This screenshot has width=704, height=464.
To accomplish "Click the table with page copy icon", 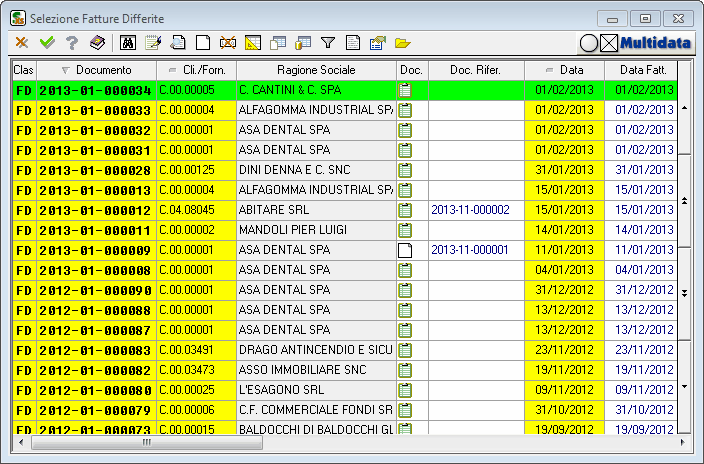I will pos(278,43).
